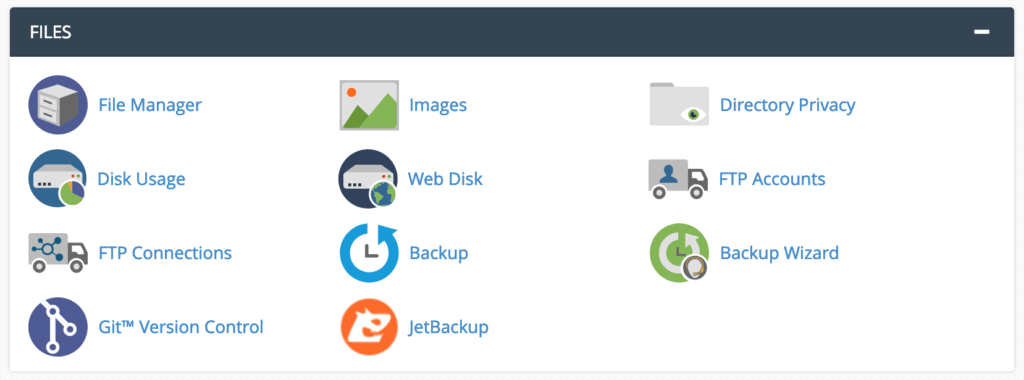Open the File Manager cabinet icon
The height and width of the screenshot is (380, 1024).
point(58,104)
